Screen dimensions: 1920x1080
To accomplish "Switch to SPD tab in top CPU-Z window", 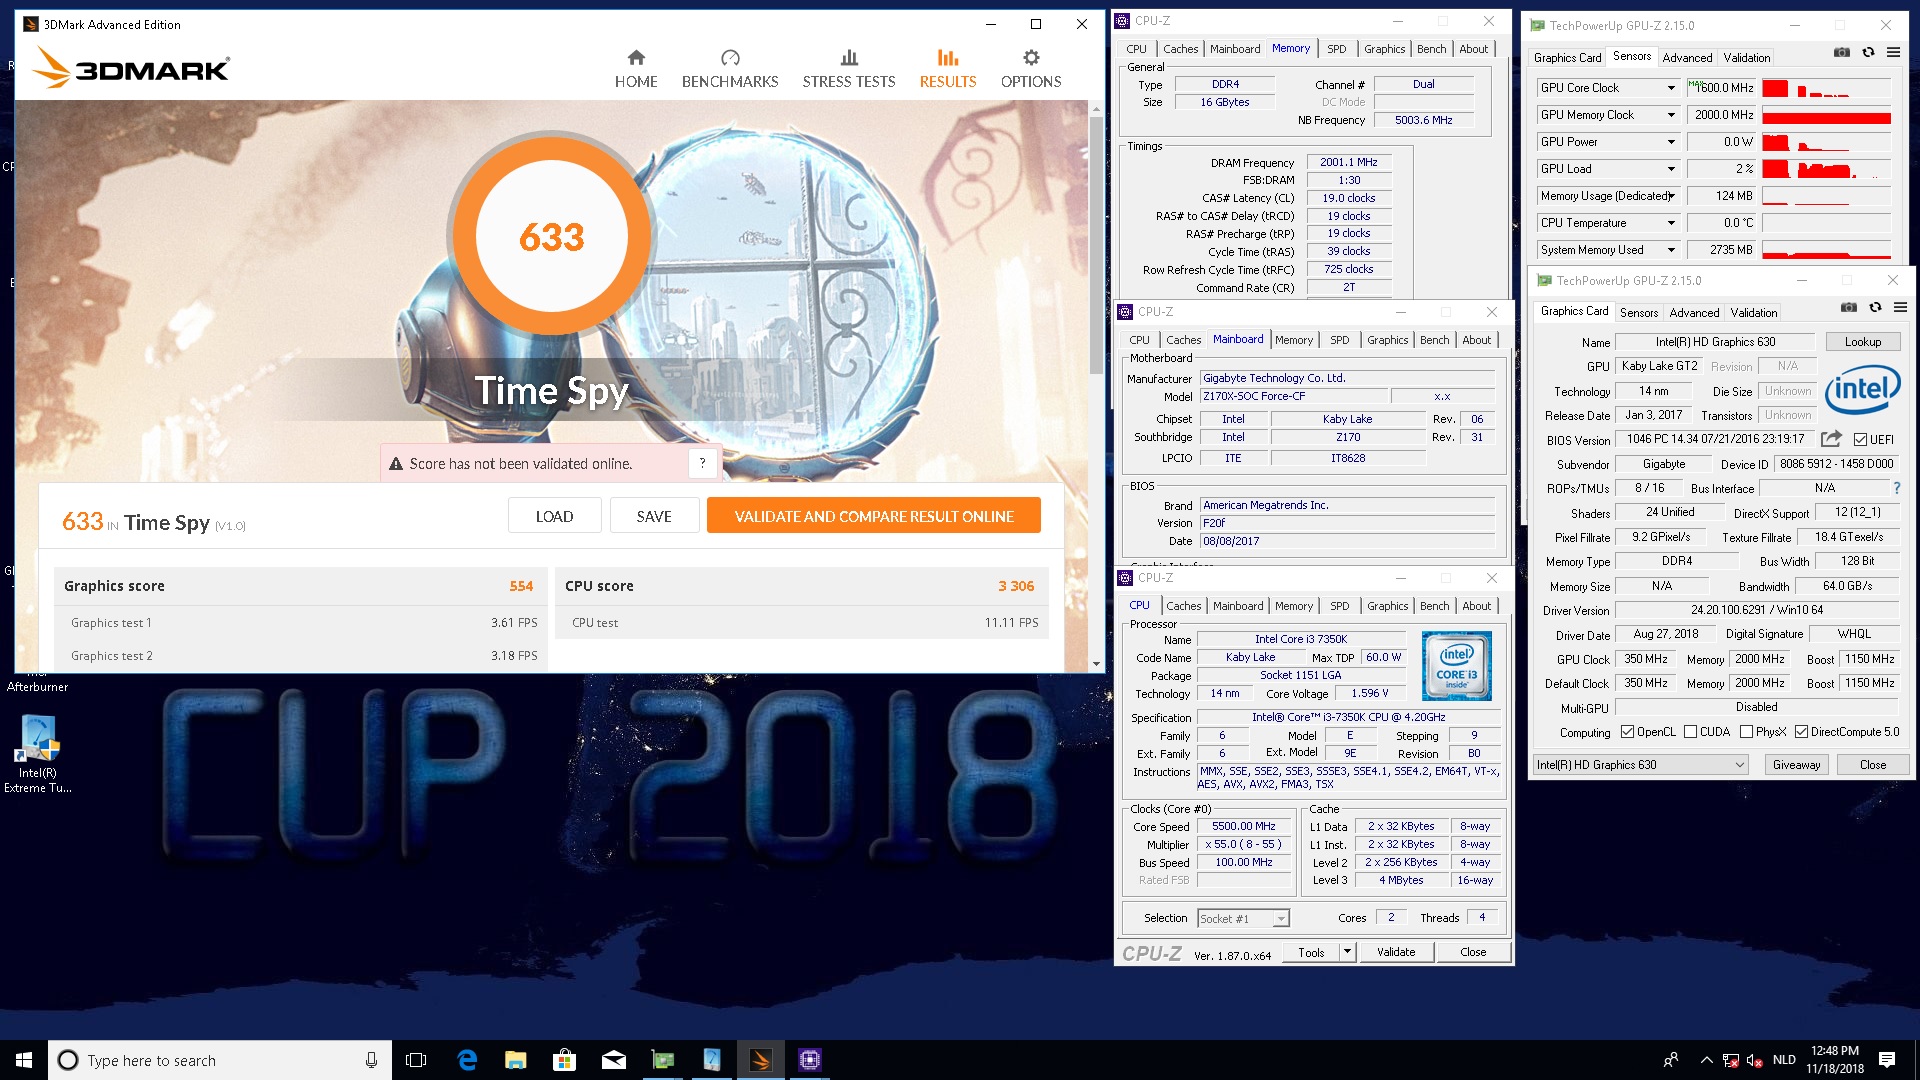I will [1336, 49].
